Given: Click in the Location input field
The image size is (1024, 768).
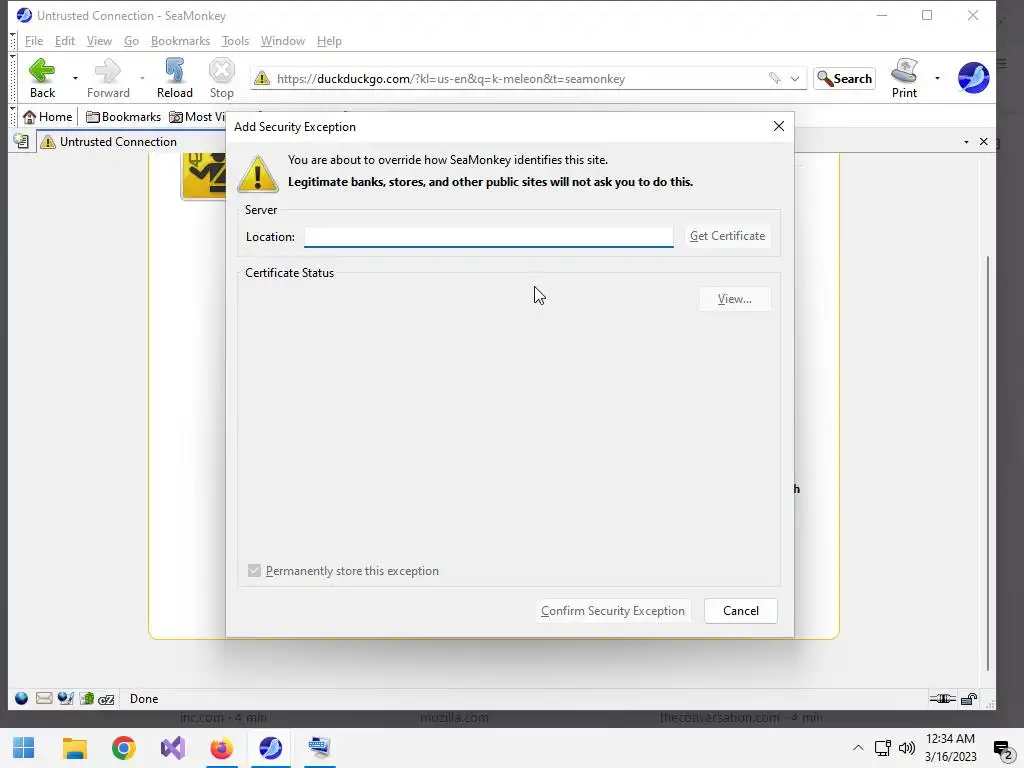Looking at the screenshot, I should pyautogui.click(x=488, y=236).
